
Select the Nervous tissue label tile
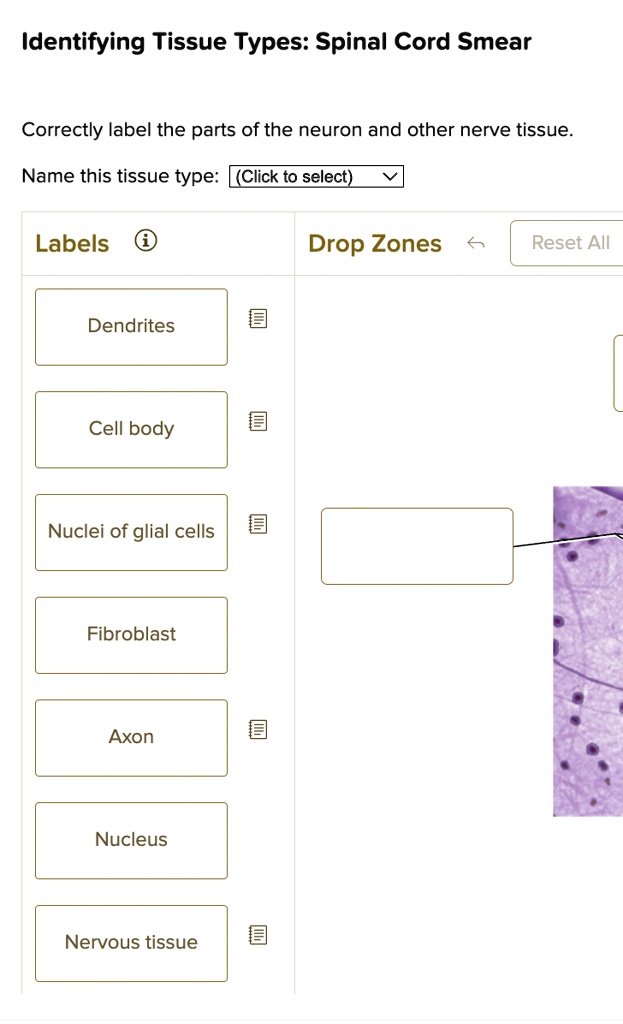pos(131,942)
